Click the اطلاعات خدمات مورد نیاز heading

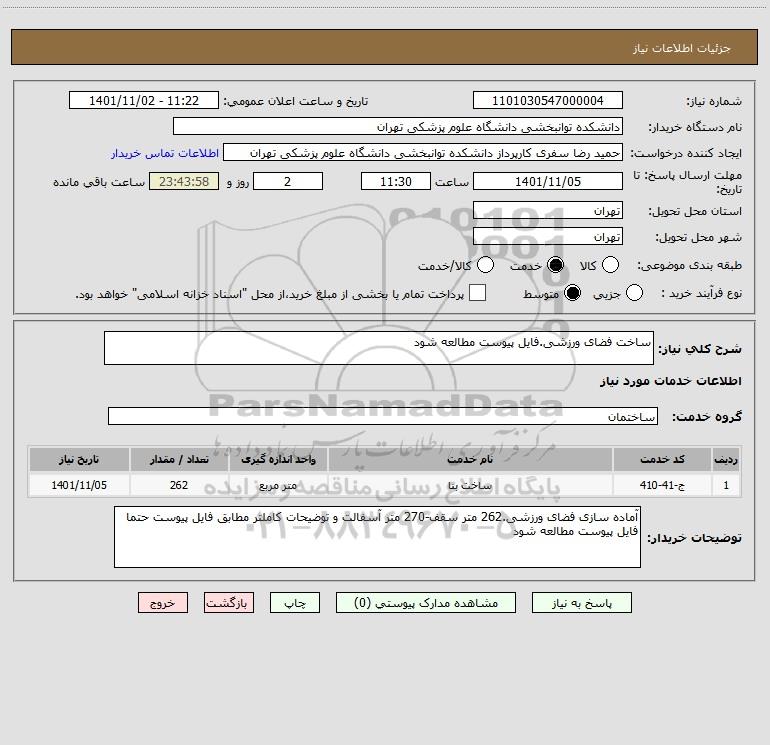(670, 381)
